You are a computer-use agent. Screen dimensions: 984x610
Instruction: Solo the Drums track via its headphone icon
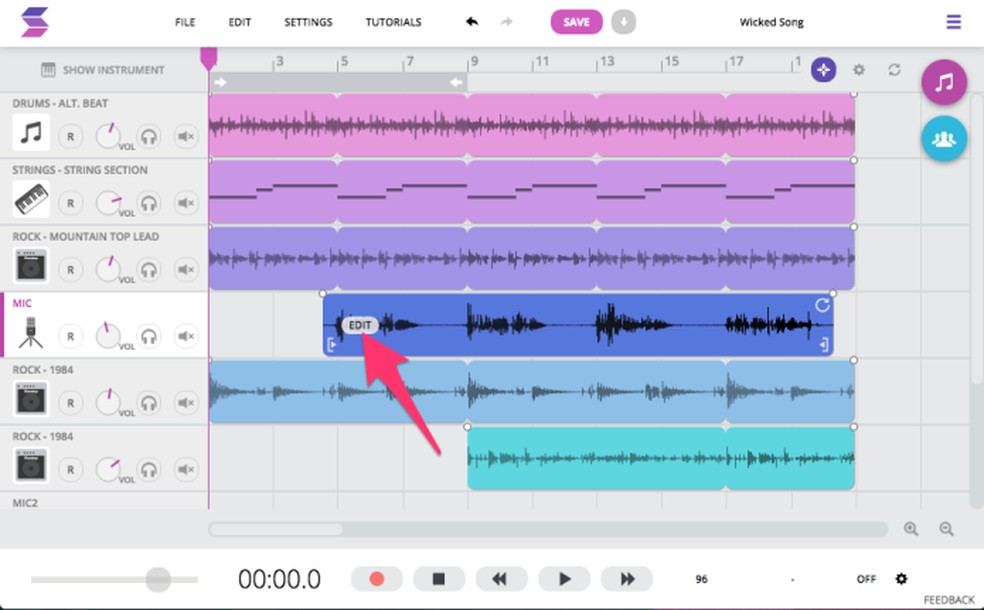coord(148,136)
